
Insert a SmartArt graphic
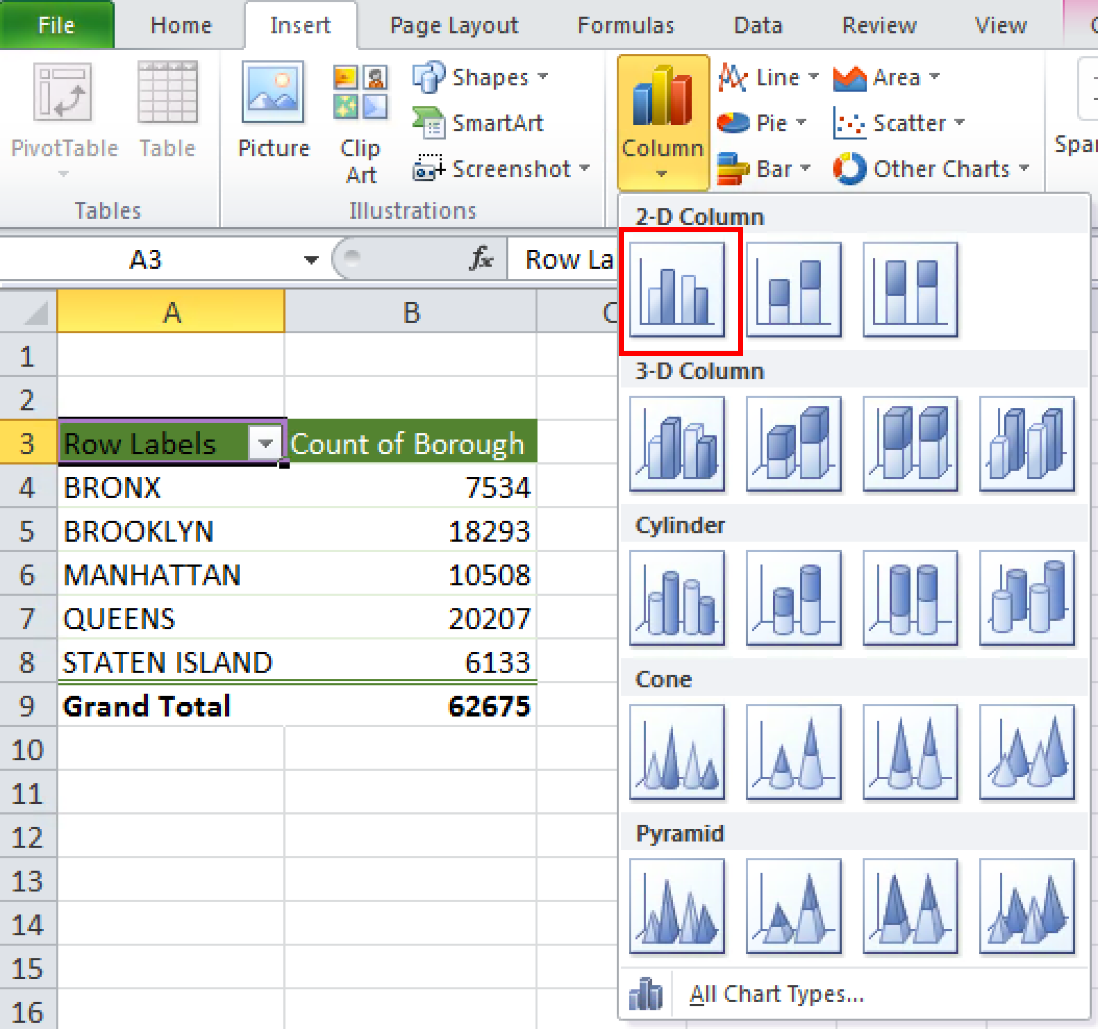point(478,123)
